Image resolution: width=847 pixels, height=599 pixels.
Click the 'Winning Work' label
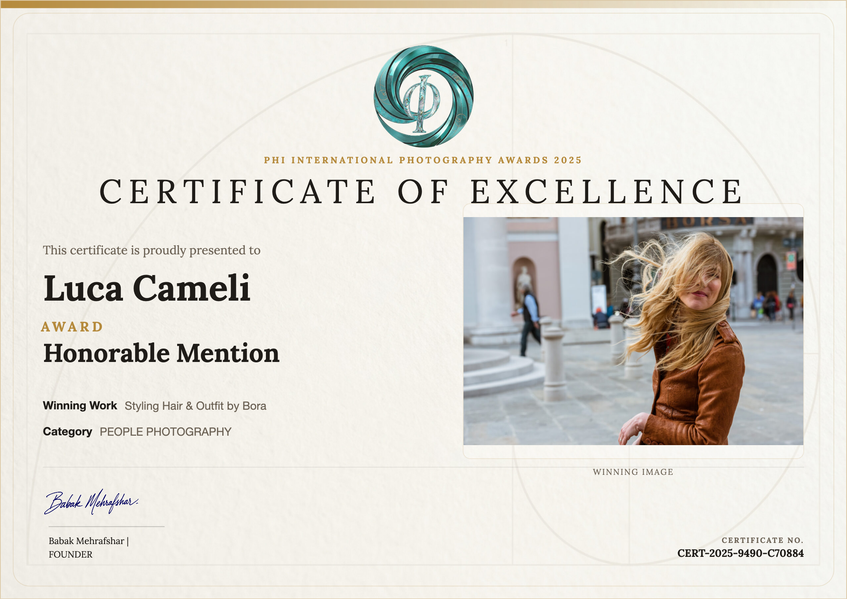pyautogui.click(x=80, y=406)
